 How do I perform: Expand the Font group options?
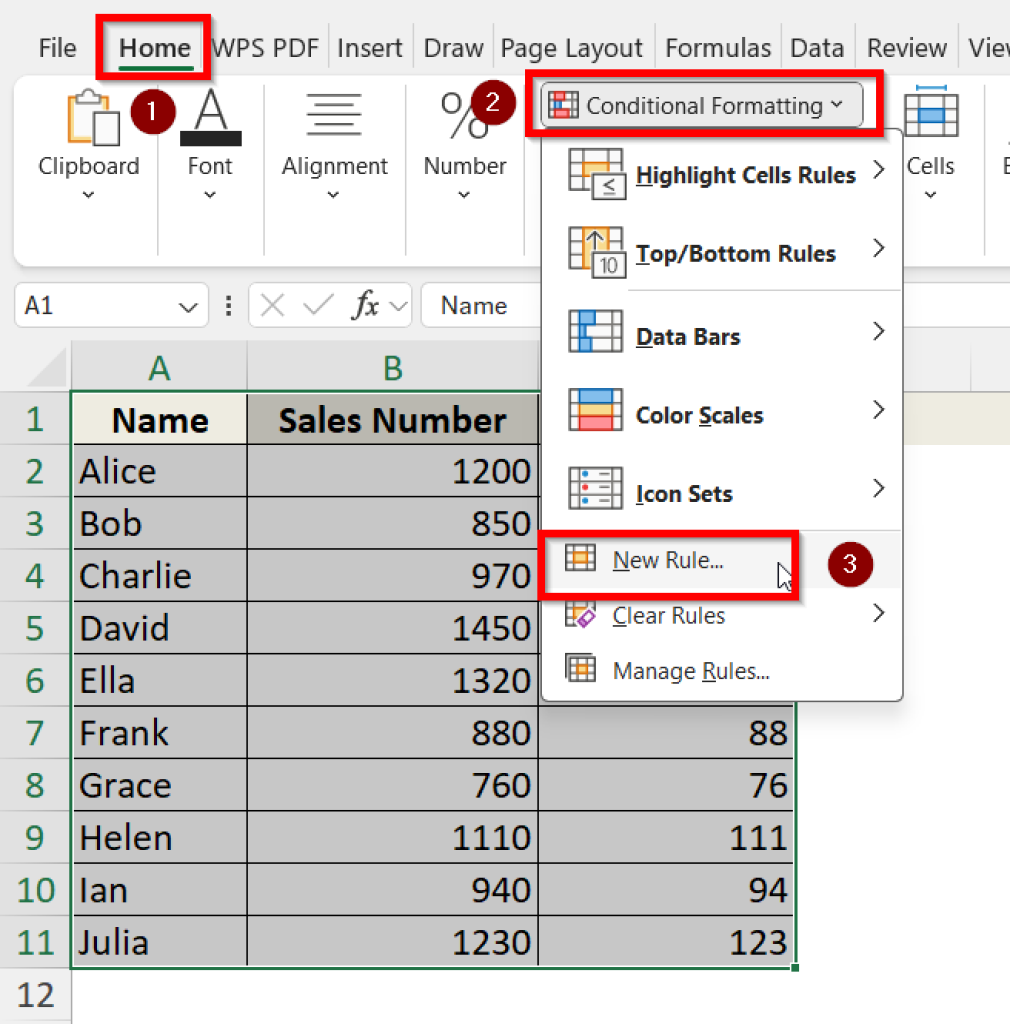pyautogui.click(x=210, y=196)
